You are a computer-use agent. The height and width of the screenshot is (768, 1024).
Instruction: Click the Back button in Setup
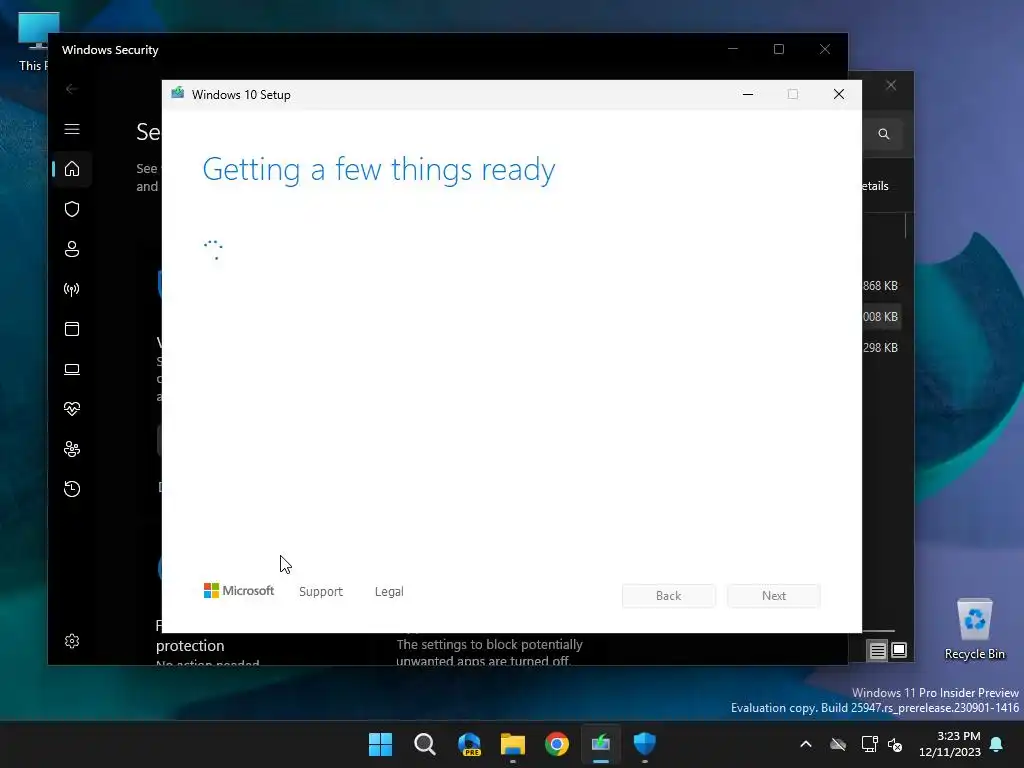[669, 596]
